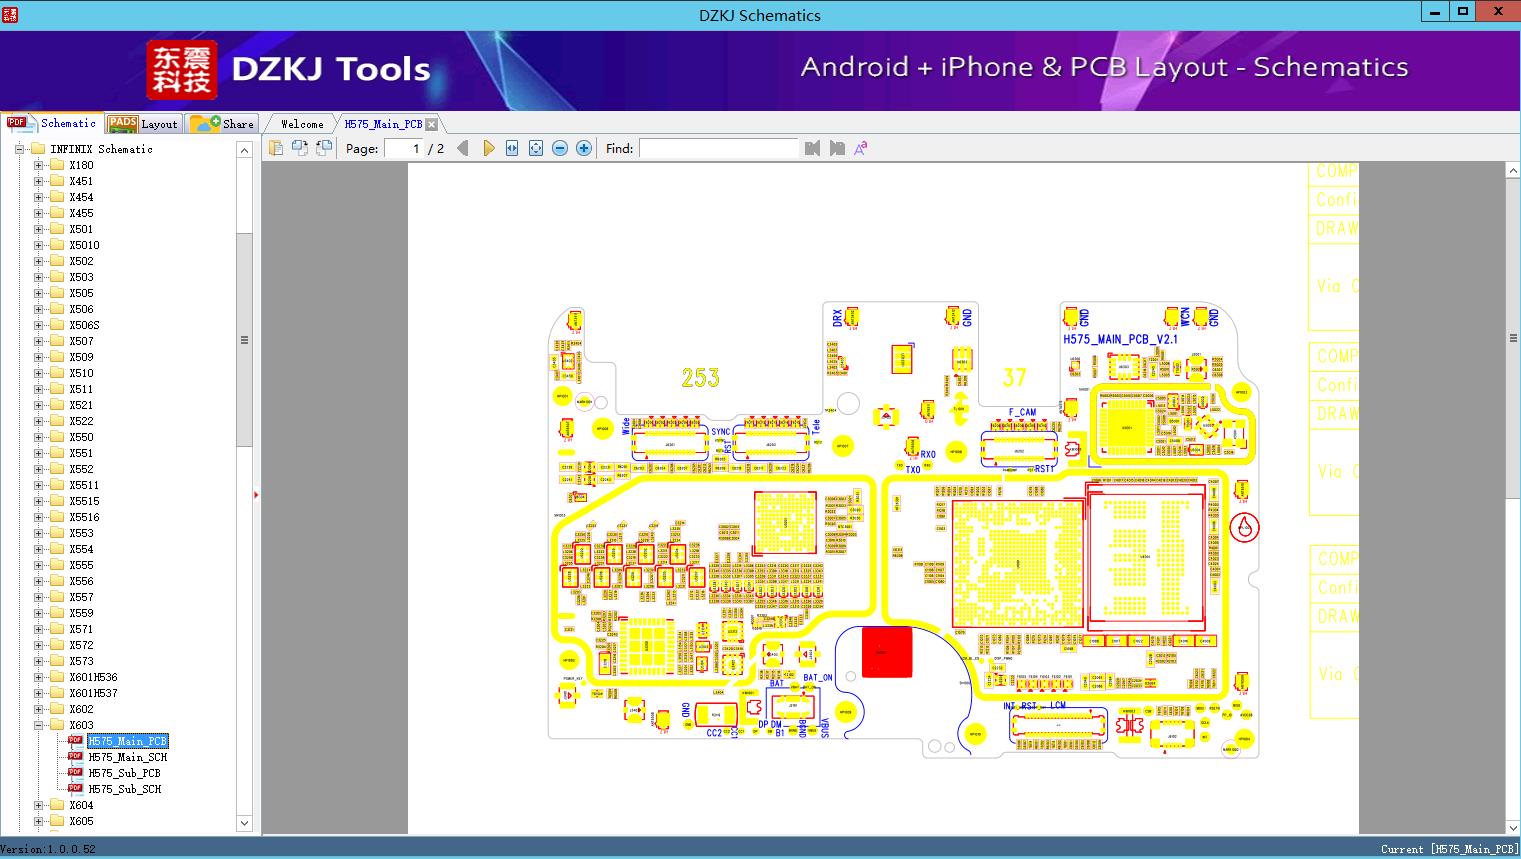1521x859 pixels.
Task: Expand the X601H536 folder node
Action: [38, 677]
